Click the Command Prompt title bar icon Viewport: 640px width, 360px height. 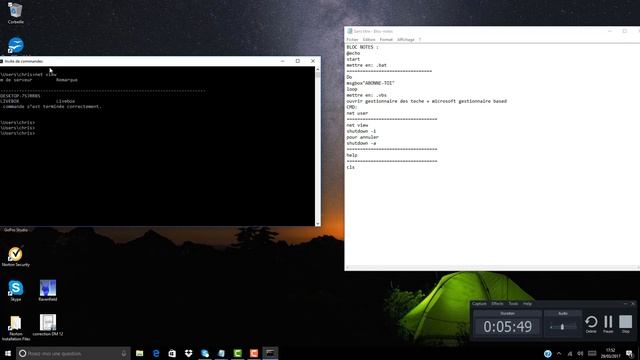[2, 61]
